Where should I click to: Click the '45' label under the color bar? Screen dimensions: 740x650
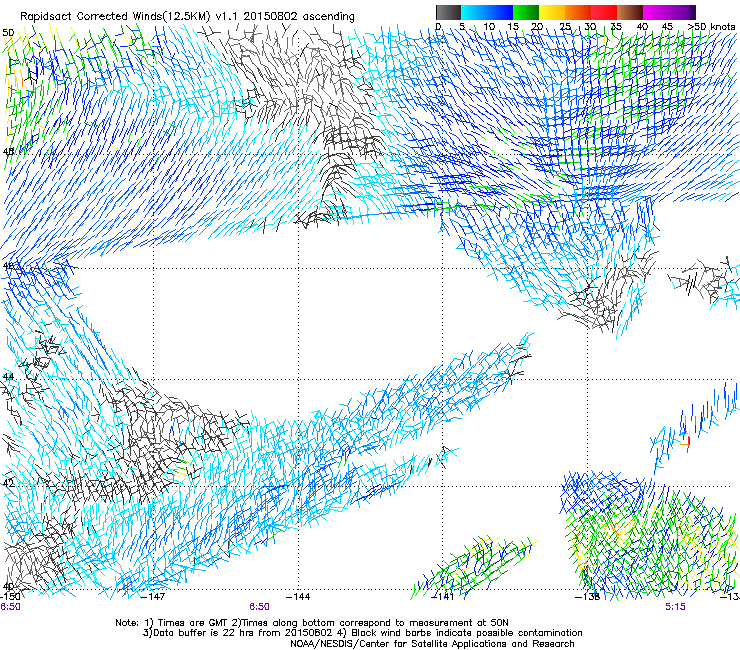pos(667,26)
